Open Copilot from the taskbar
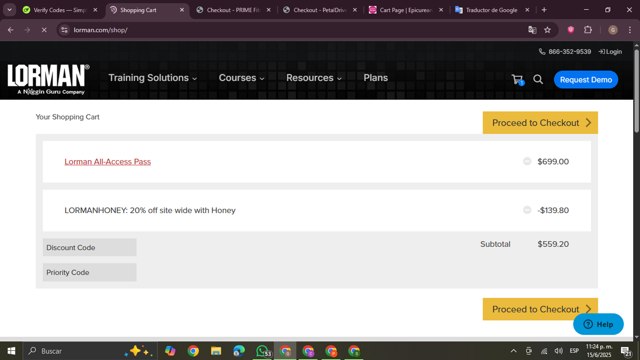640x360 pixels. [x=170, y=351]
